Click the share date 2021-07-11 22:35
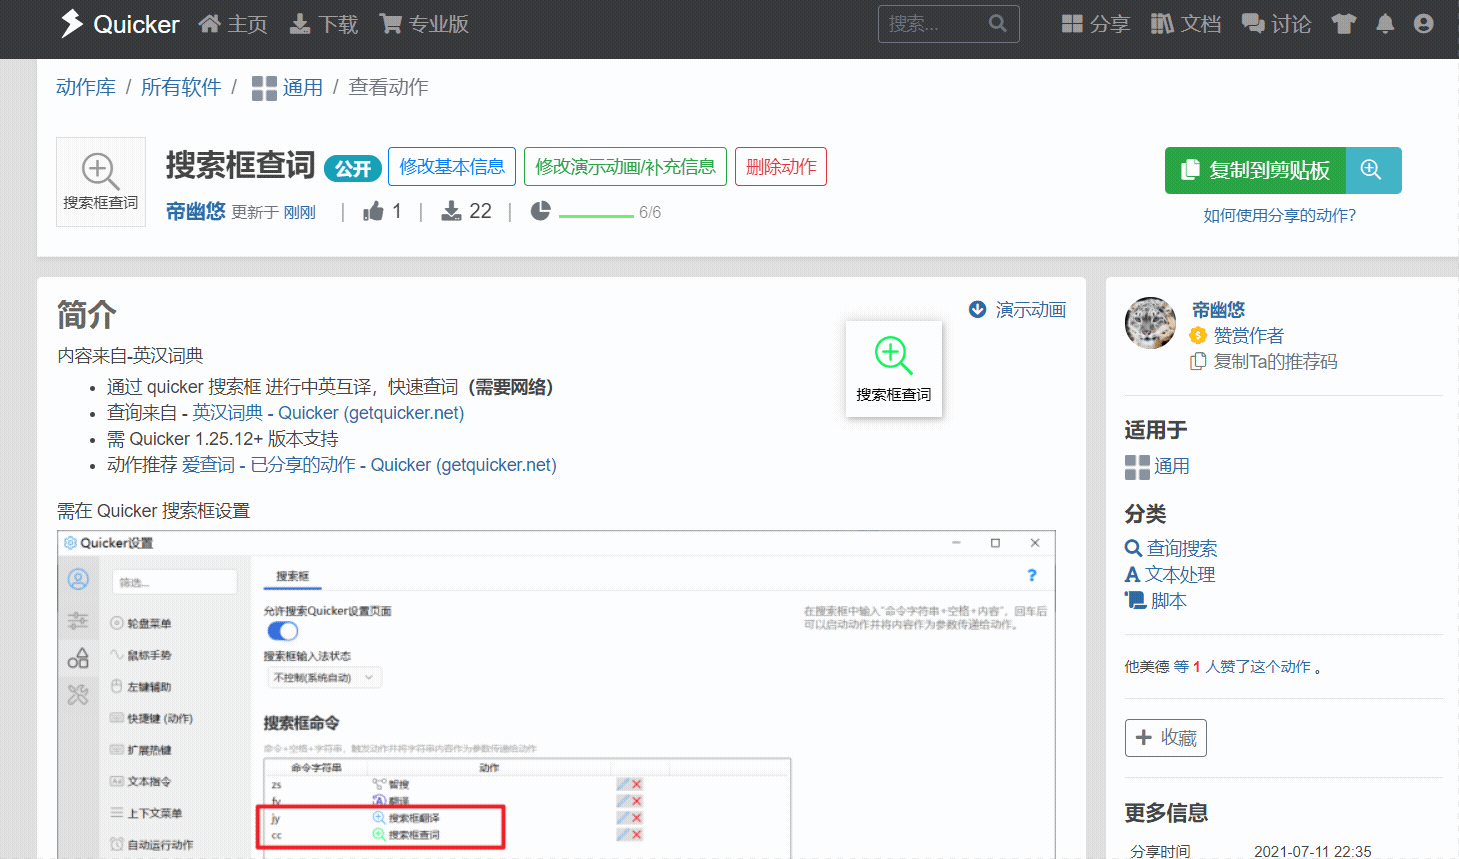Screen dimensions: 1459x859 click(1312, 852)
